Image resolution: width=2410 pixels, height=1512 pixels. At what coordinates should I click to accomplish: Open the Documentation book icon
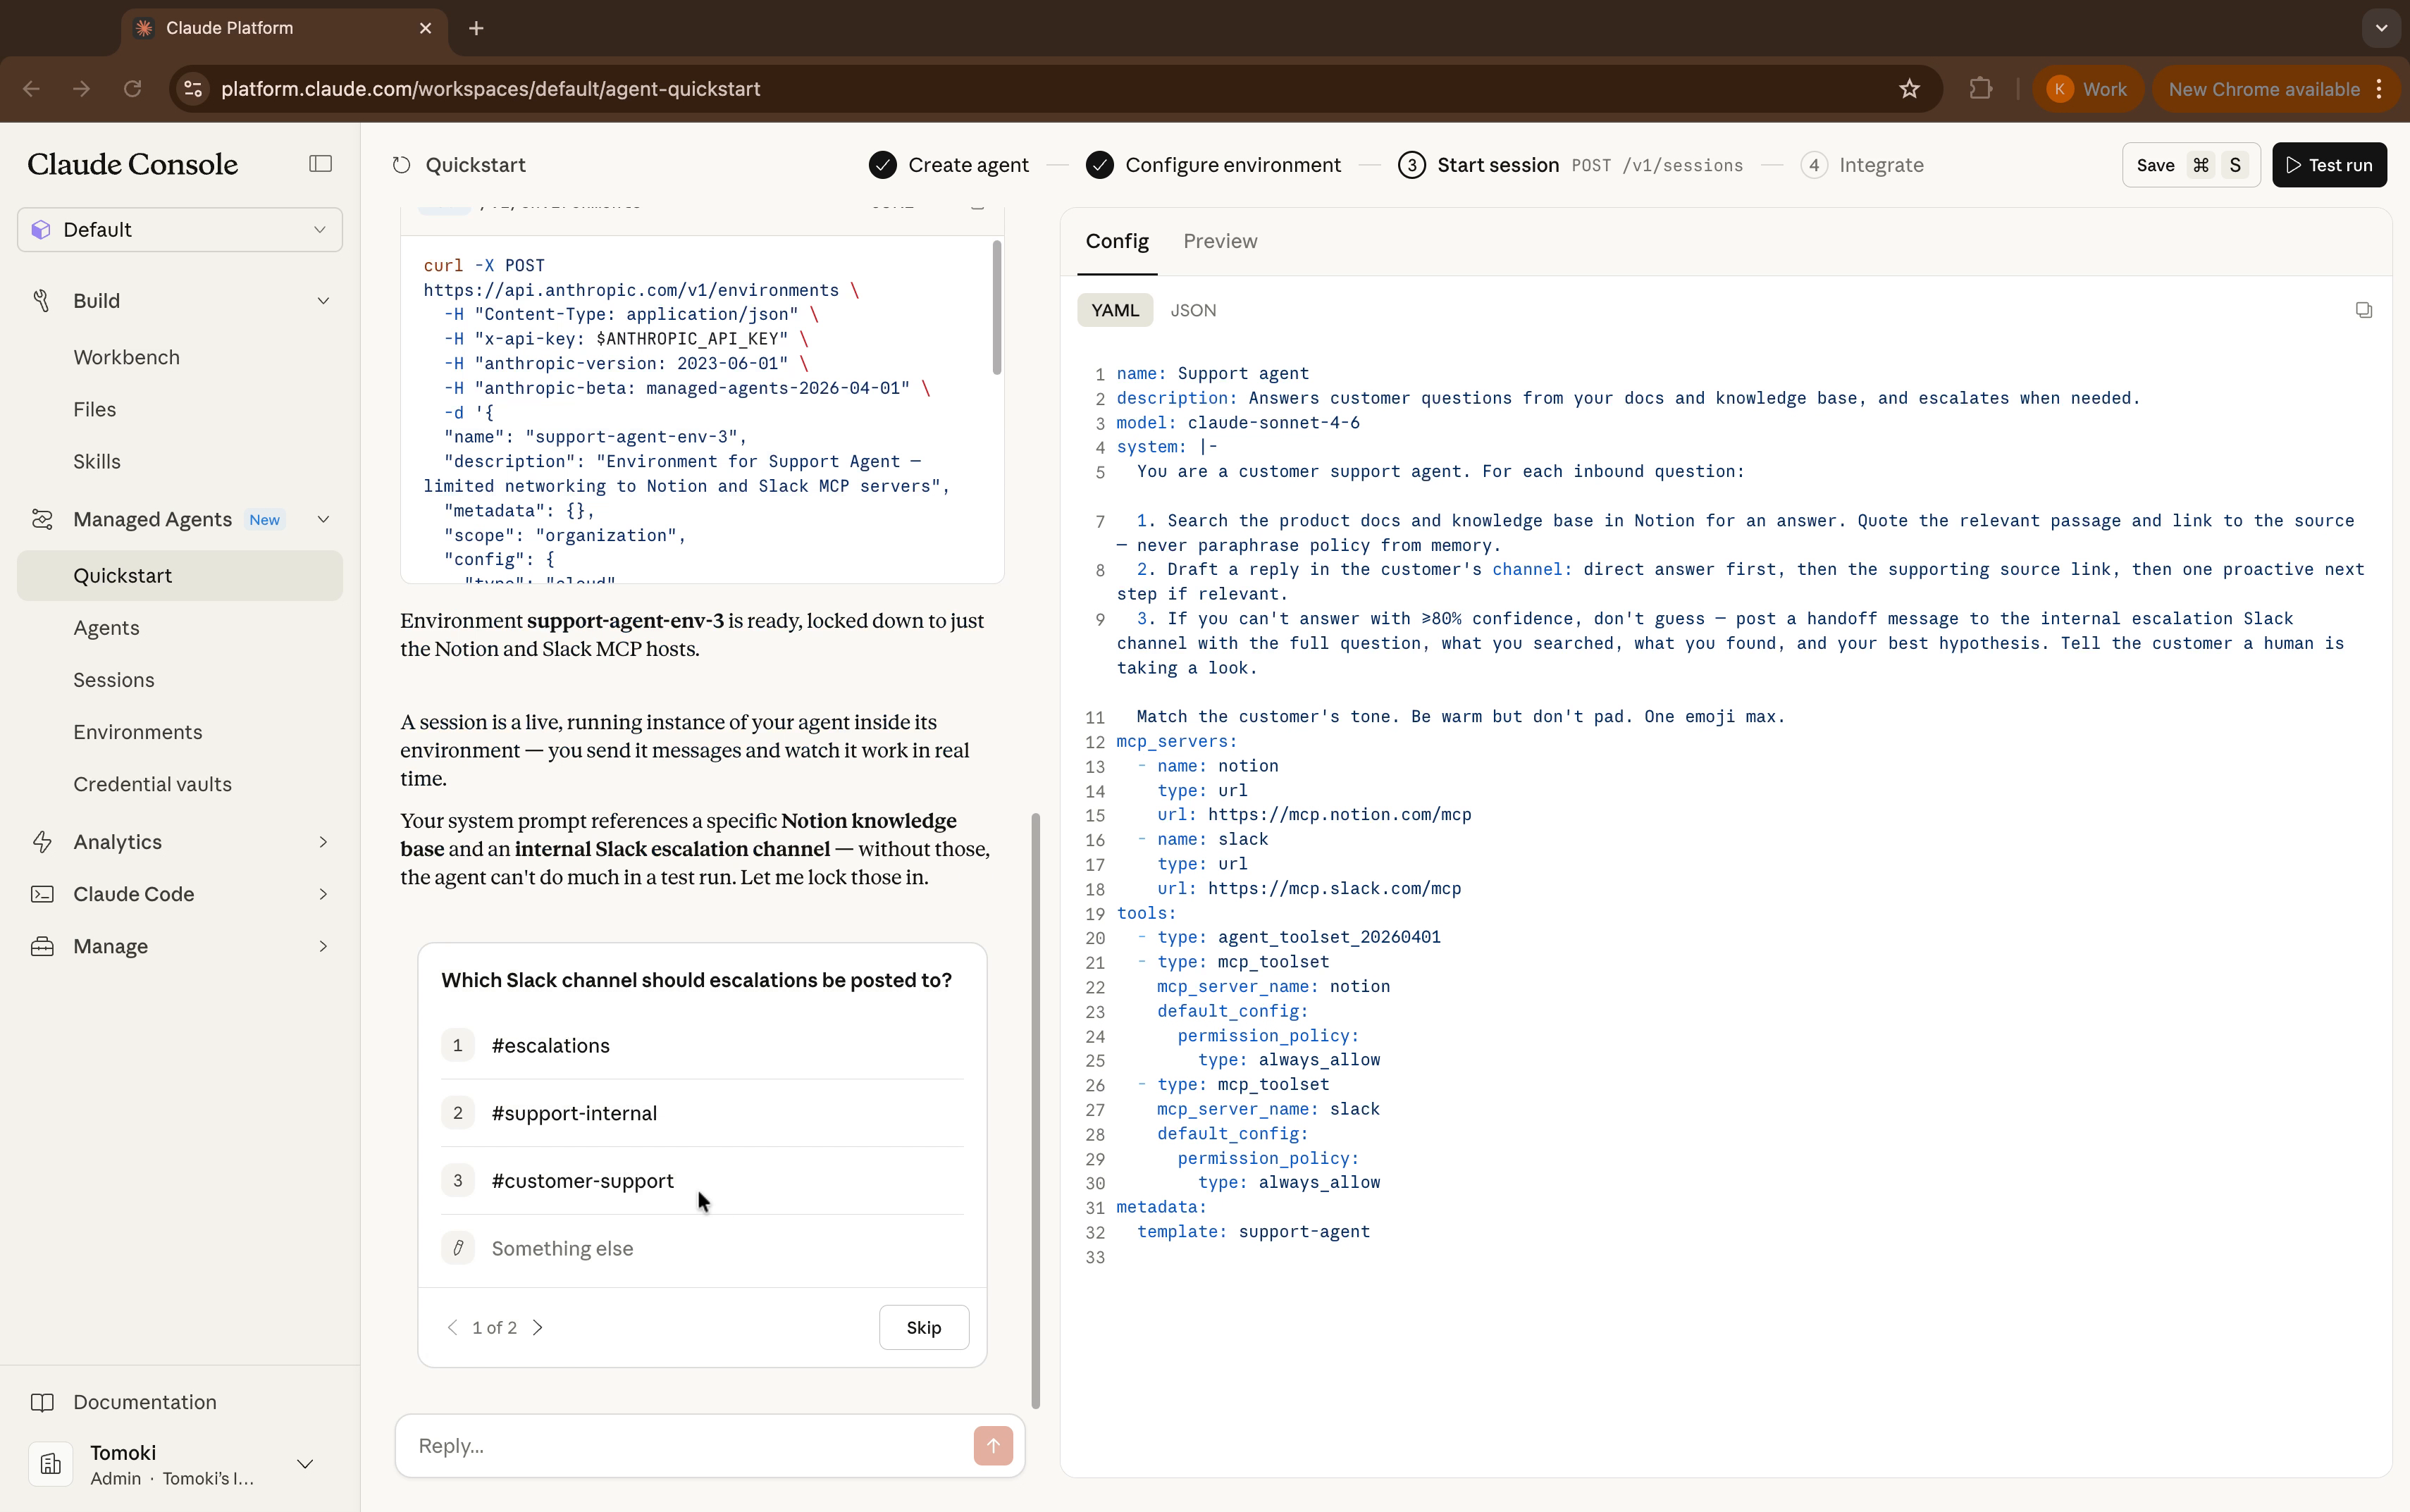coord(42,1402)
